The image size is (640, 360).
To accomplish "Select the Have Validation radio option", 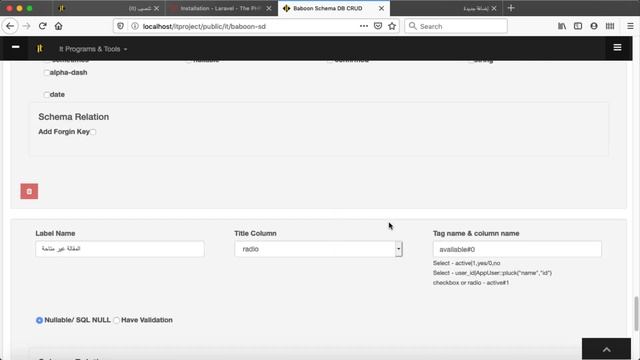I will click(116, 320).
